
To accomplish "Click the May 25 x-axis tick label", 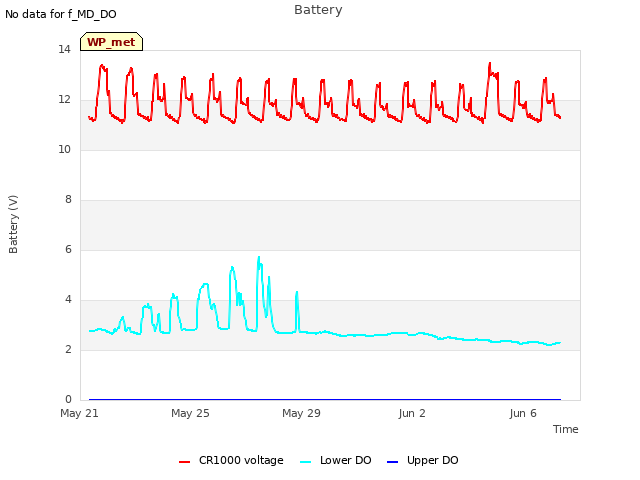I will click(x=190, y=413).
